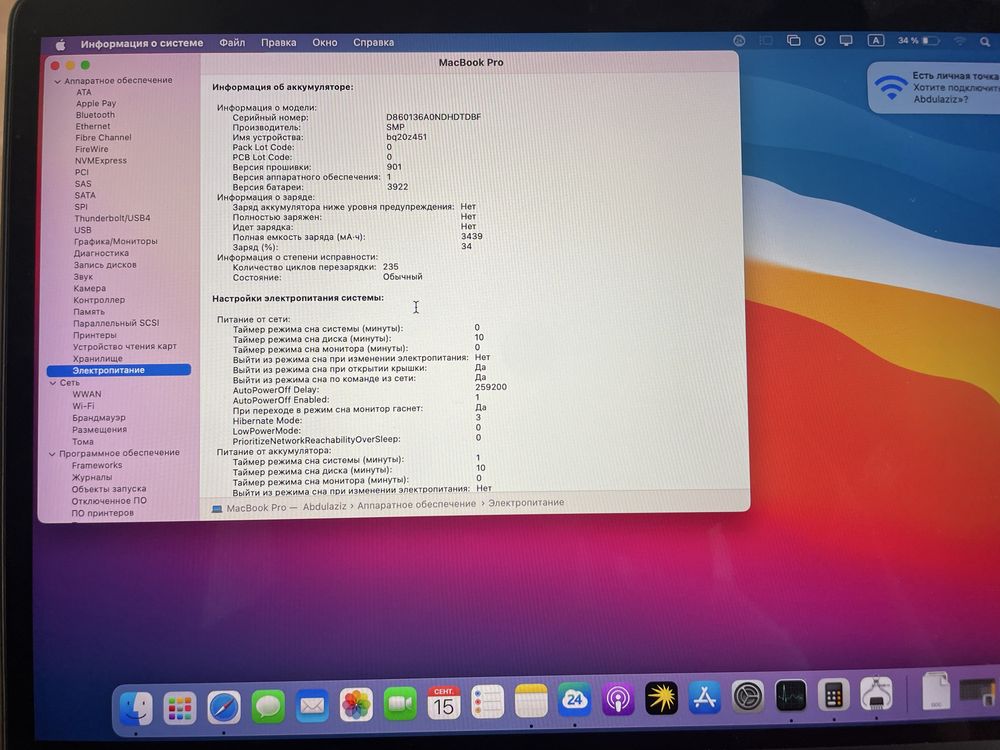The height and width of the screenshot is (750, 1000).
Task: Switch input source via A icon
Action: 876,40
